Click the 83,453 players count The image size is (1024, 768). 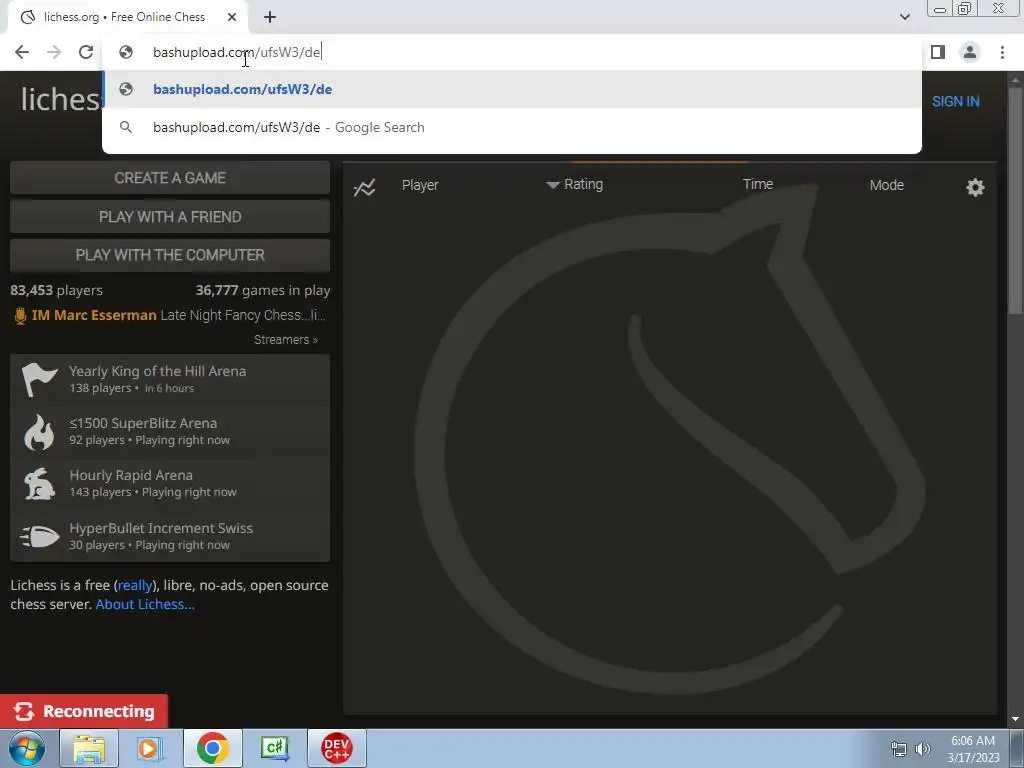[56, 290]
